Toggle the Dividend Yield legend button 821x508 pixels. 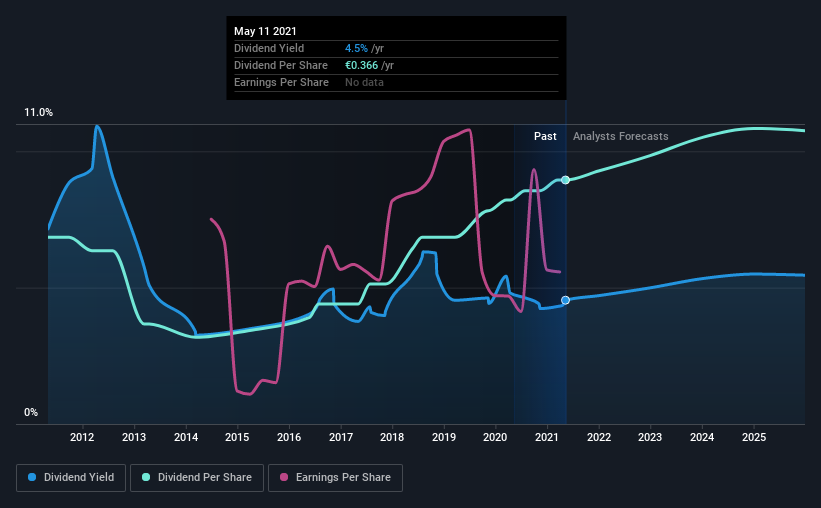coord(71,478)
